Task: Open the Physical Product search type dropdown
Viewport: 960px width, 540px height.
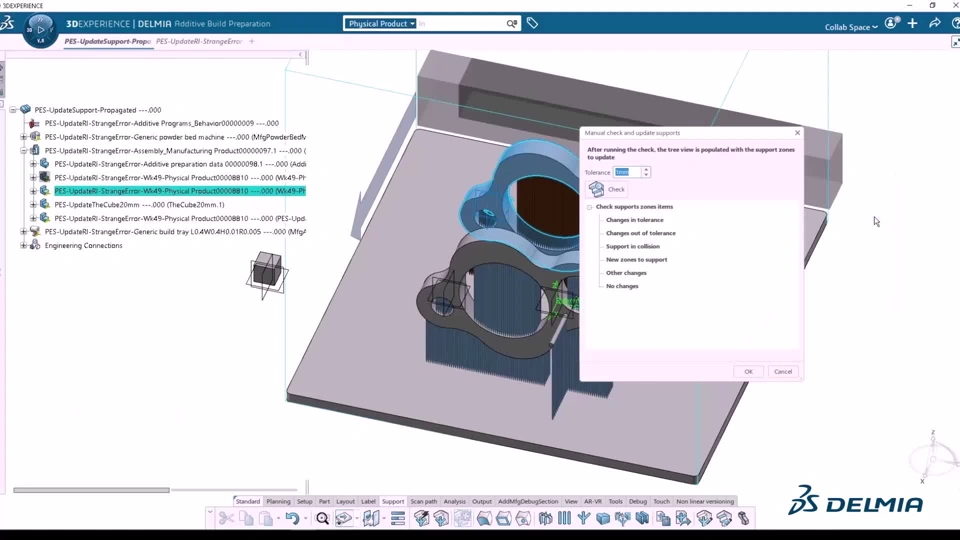Action: (x=380, y=24)
